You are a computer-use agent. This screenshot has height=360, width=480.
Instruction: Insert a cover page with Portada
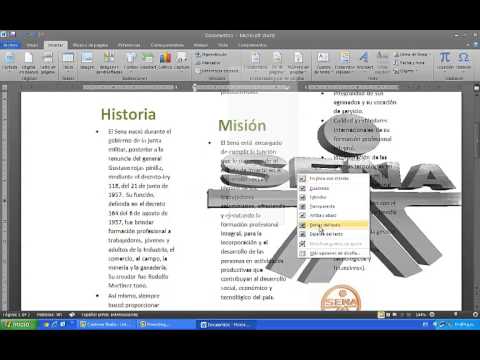click(x=10, y=62)
